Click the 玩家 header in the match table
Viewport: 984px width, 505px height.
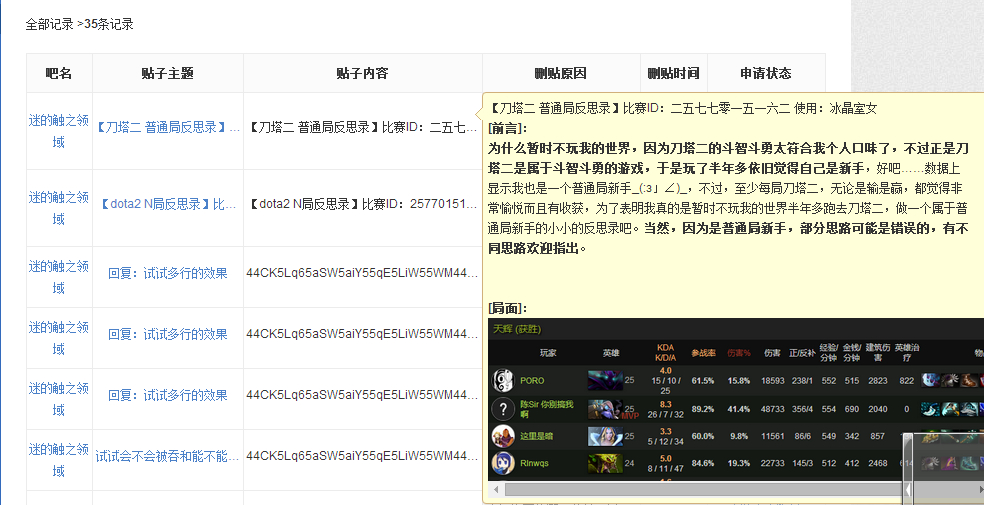tap(548, 353)
